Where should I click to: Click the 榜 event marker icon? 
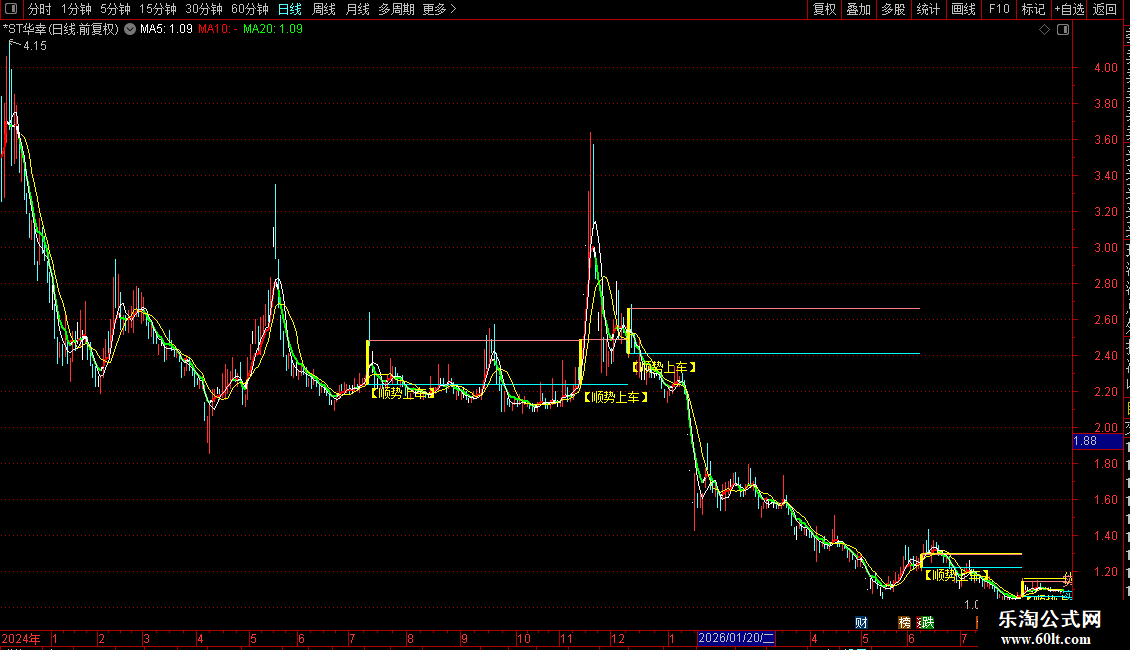[904, 622]
